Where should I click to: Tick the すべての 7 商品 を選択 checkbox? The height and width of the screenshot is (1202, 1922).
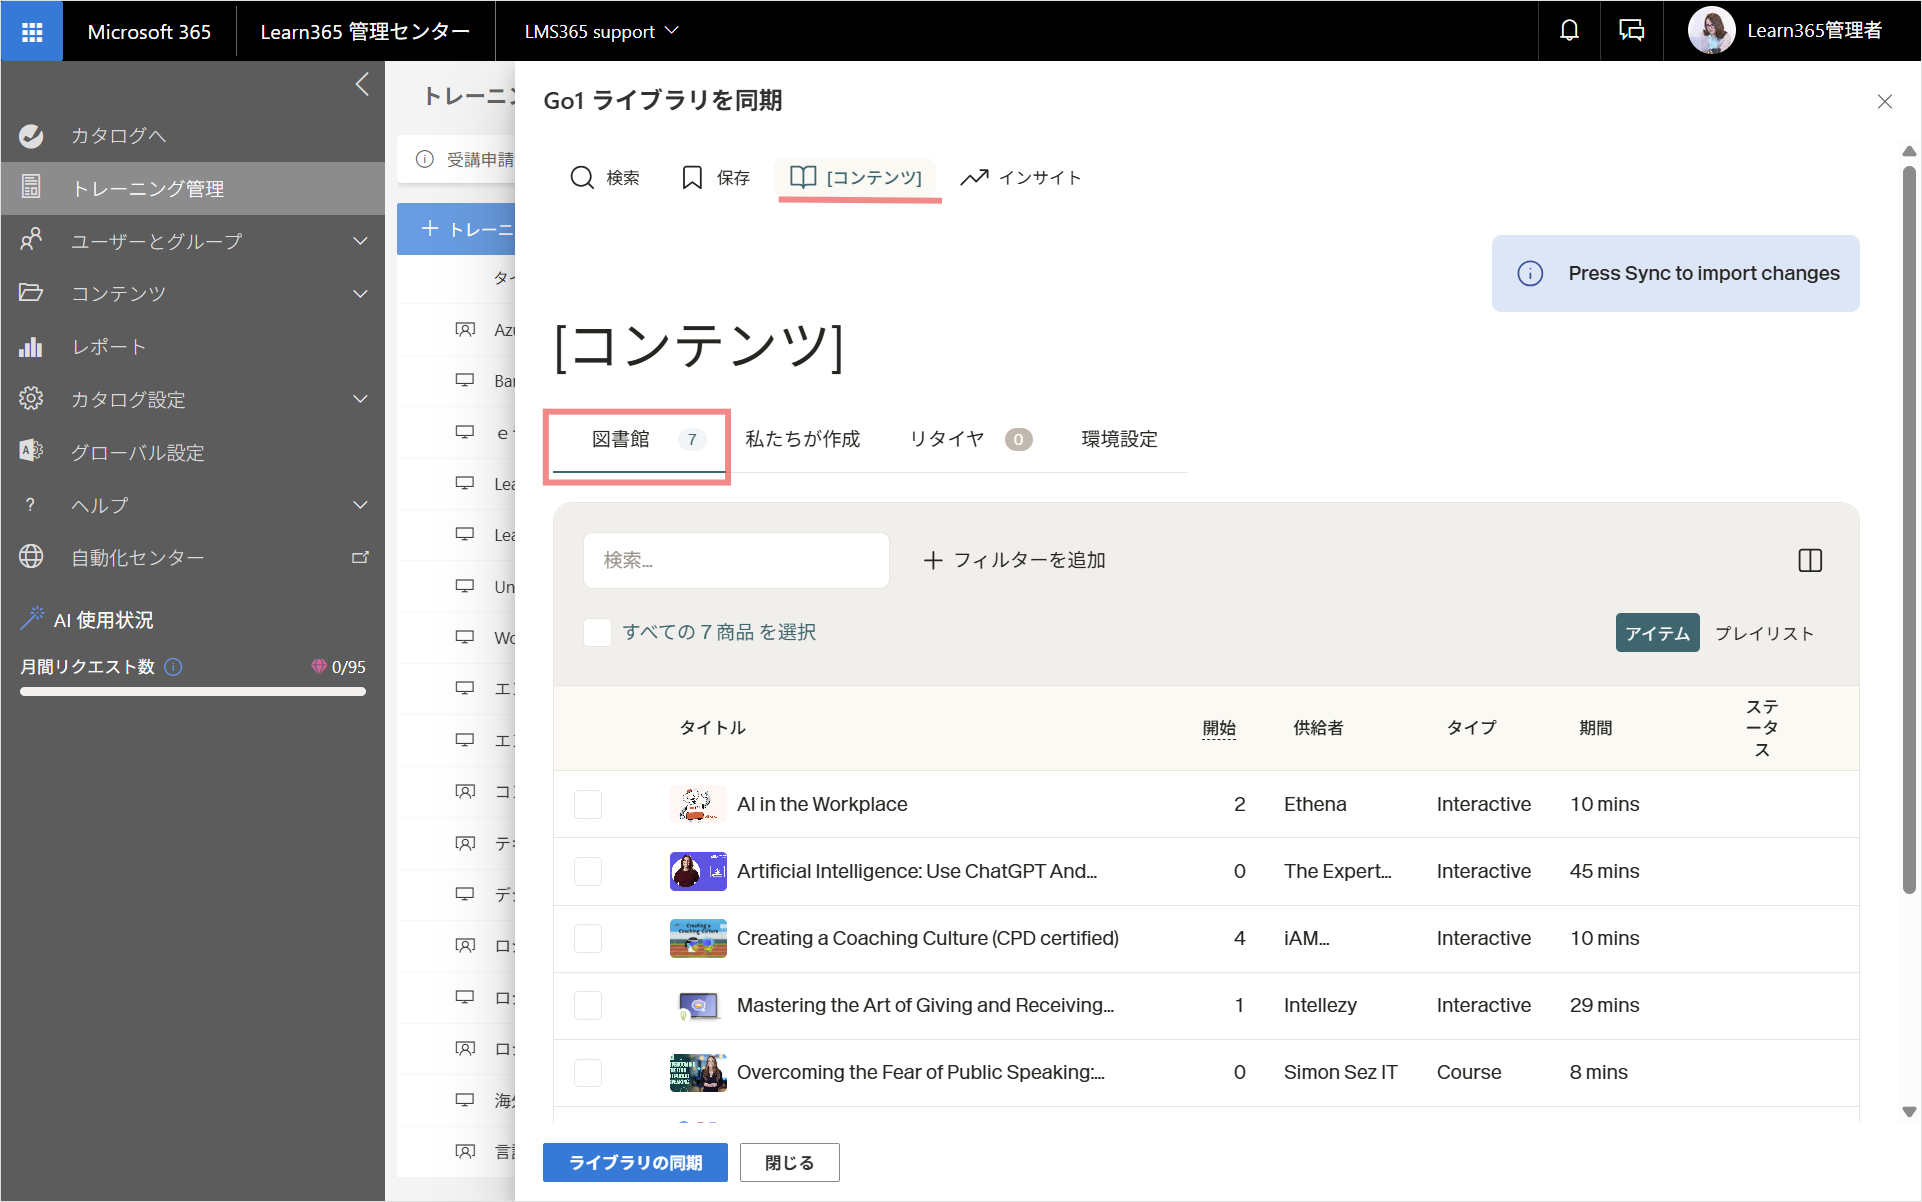tap(597, 632)
